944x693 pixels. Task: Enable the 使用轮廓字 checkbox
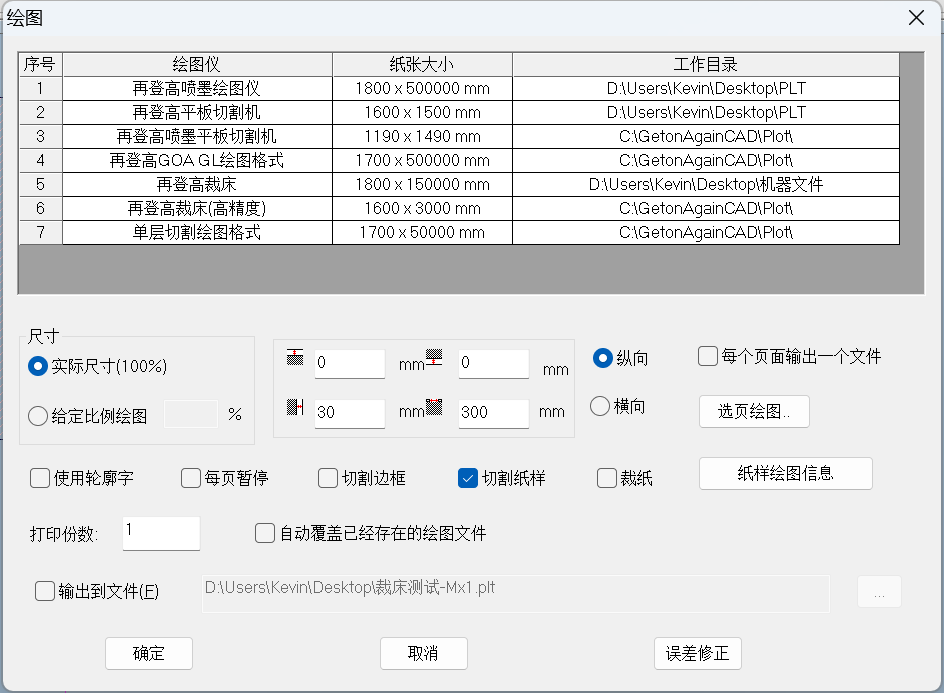41,478
